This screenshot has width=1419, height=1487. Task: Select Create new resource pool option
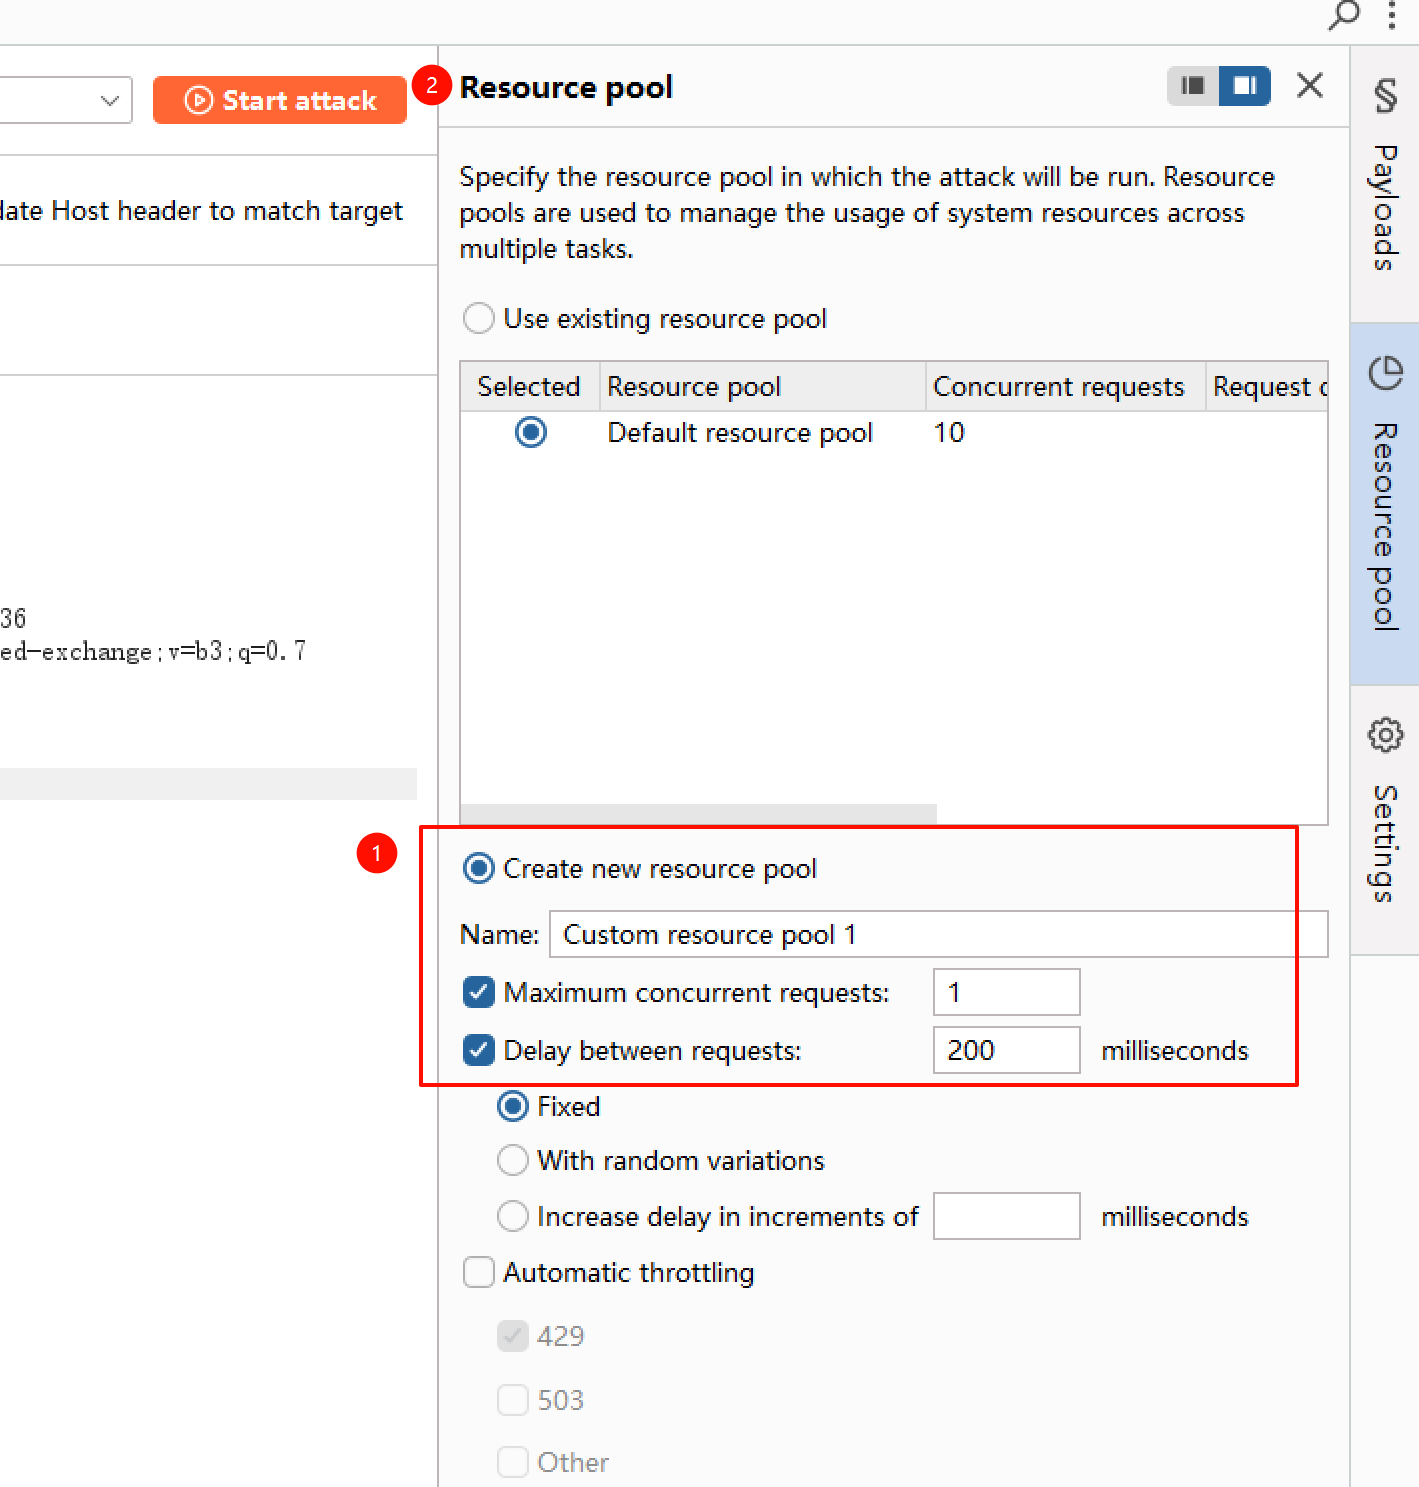(479, 869)
